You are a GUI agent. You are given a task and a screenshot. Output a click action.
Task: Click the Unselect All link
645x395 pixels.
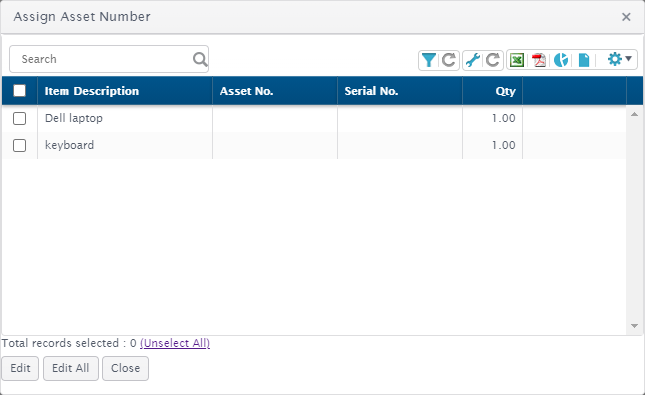(x=175, y=343)
